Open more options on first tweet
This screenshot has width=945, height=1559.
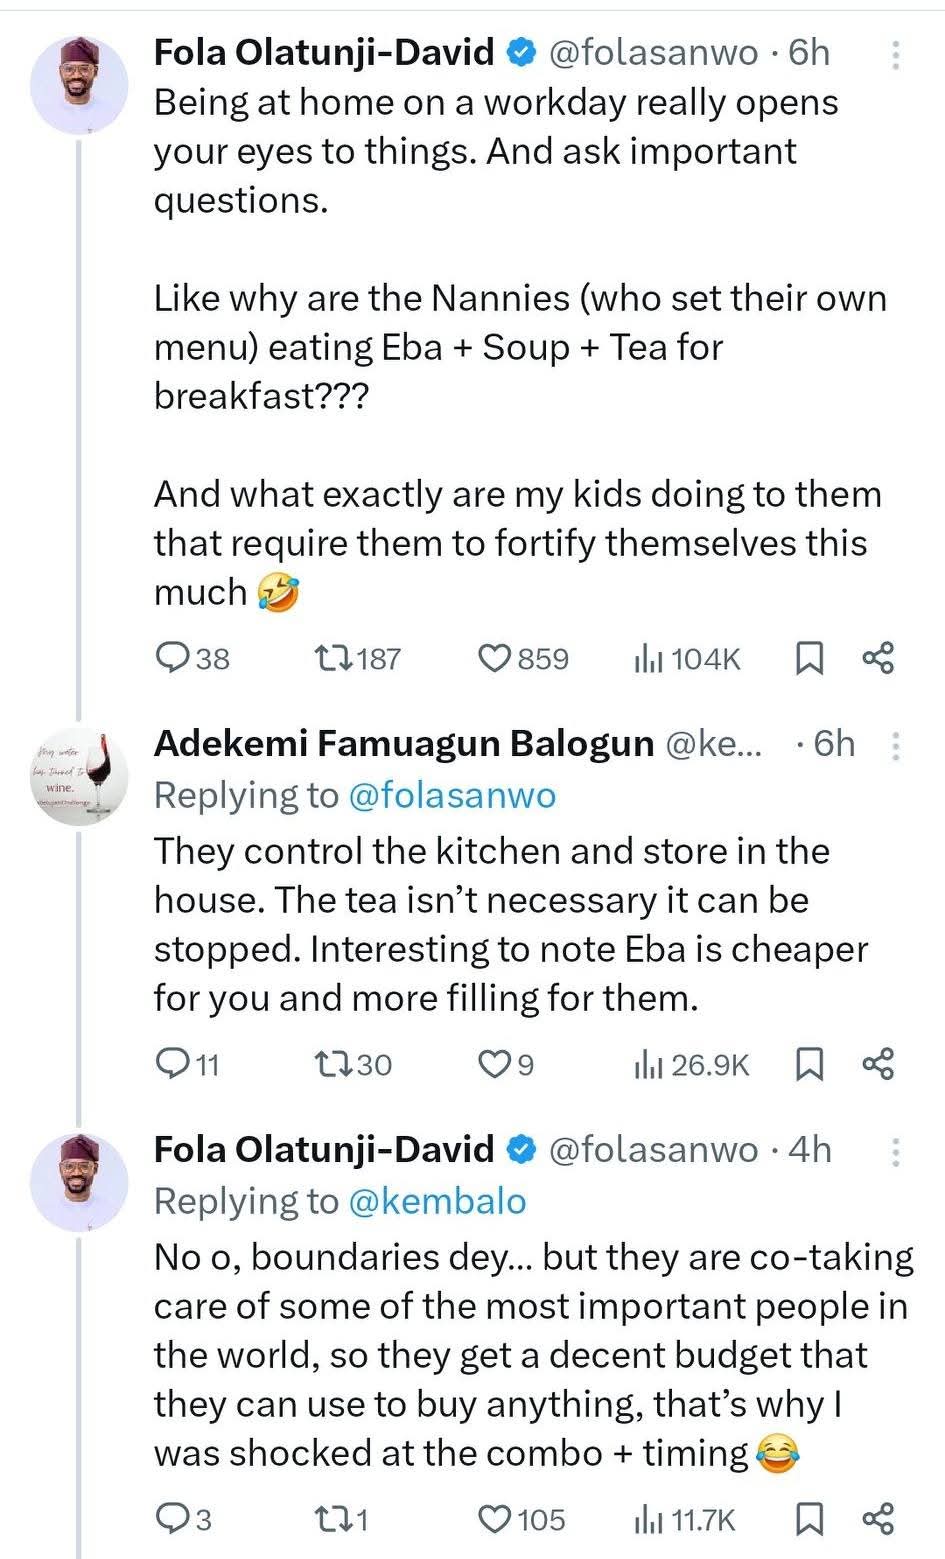click(x=895, y=55)
